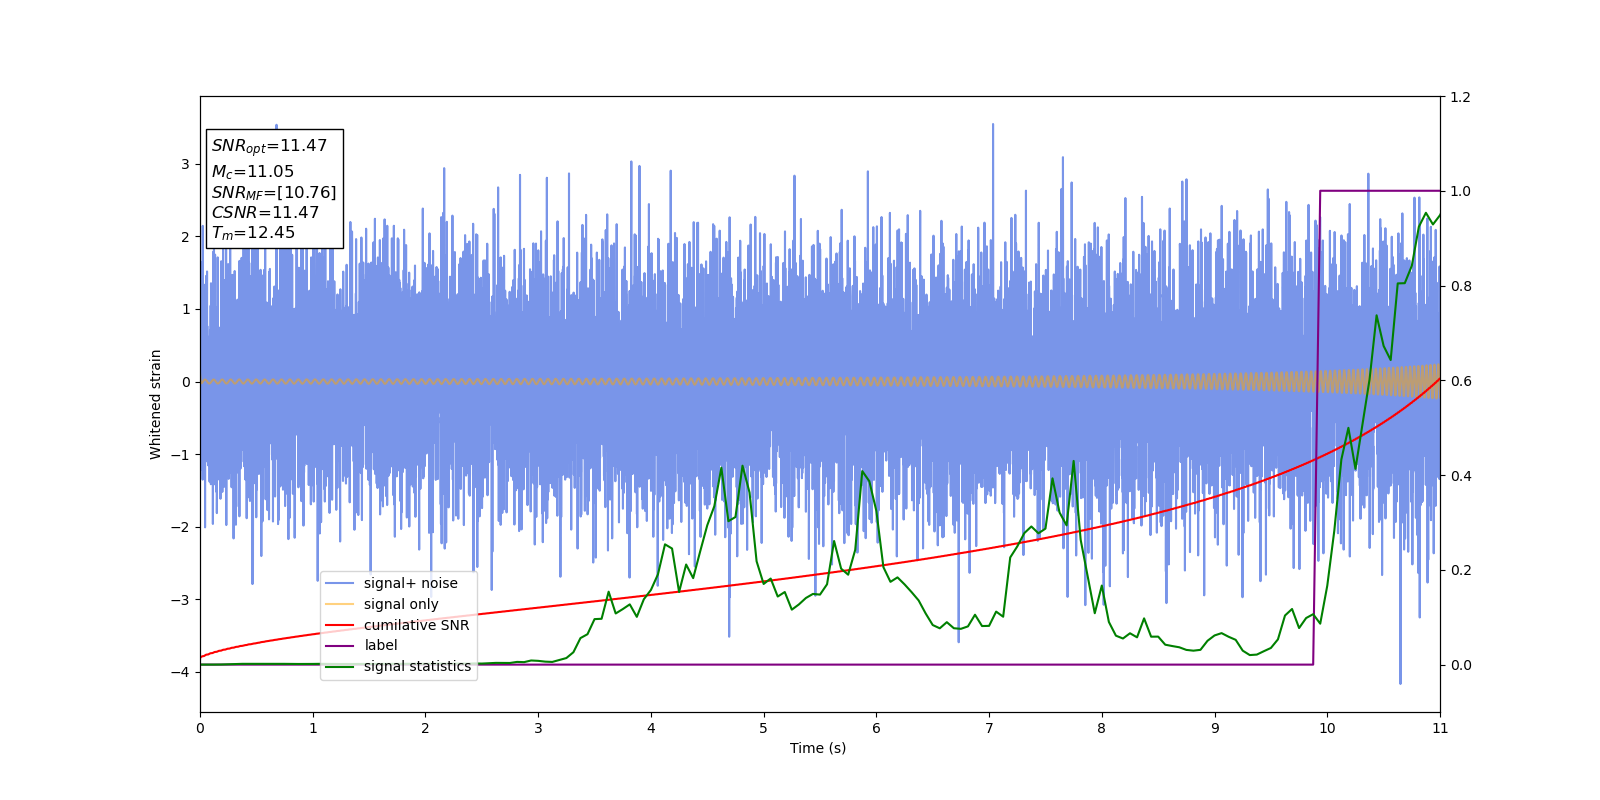Click the left y-axis tick label 3
This screenshot has height=800, width=1600.
click(x=185, y=164)
